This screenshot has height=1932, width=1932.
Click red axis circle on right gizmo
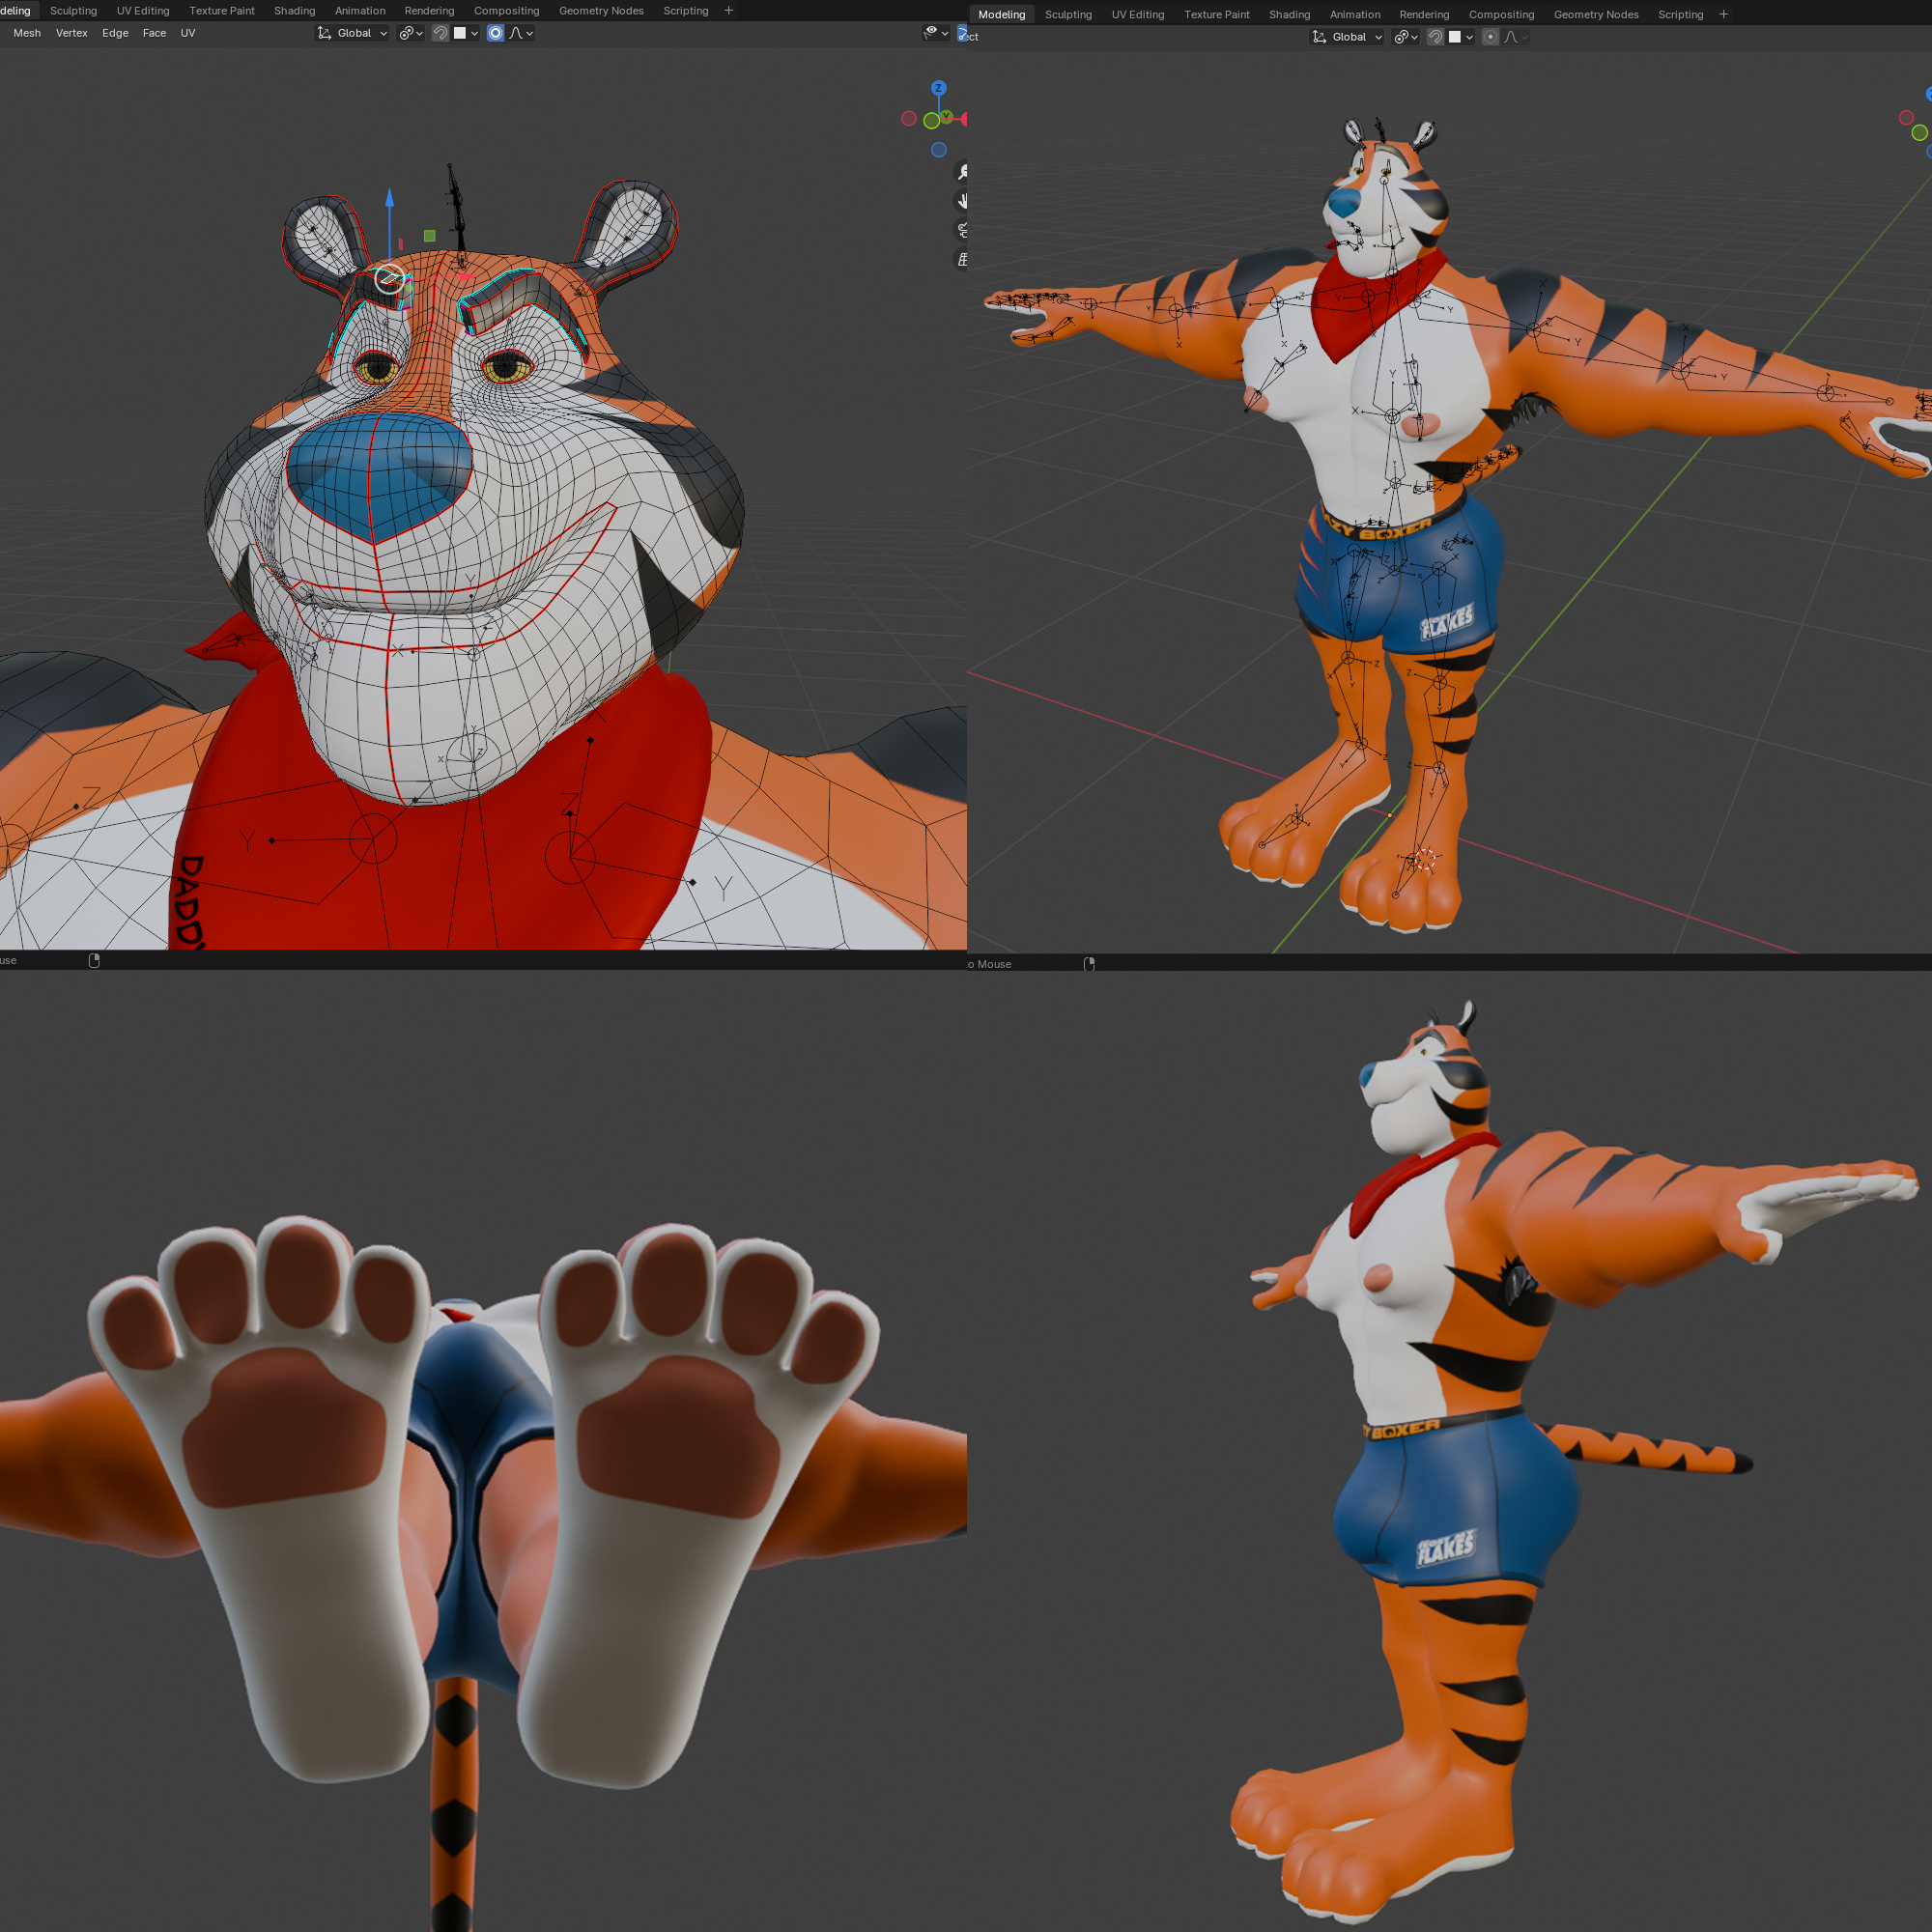(x=1907, y=117)
